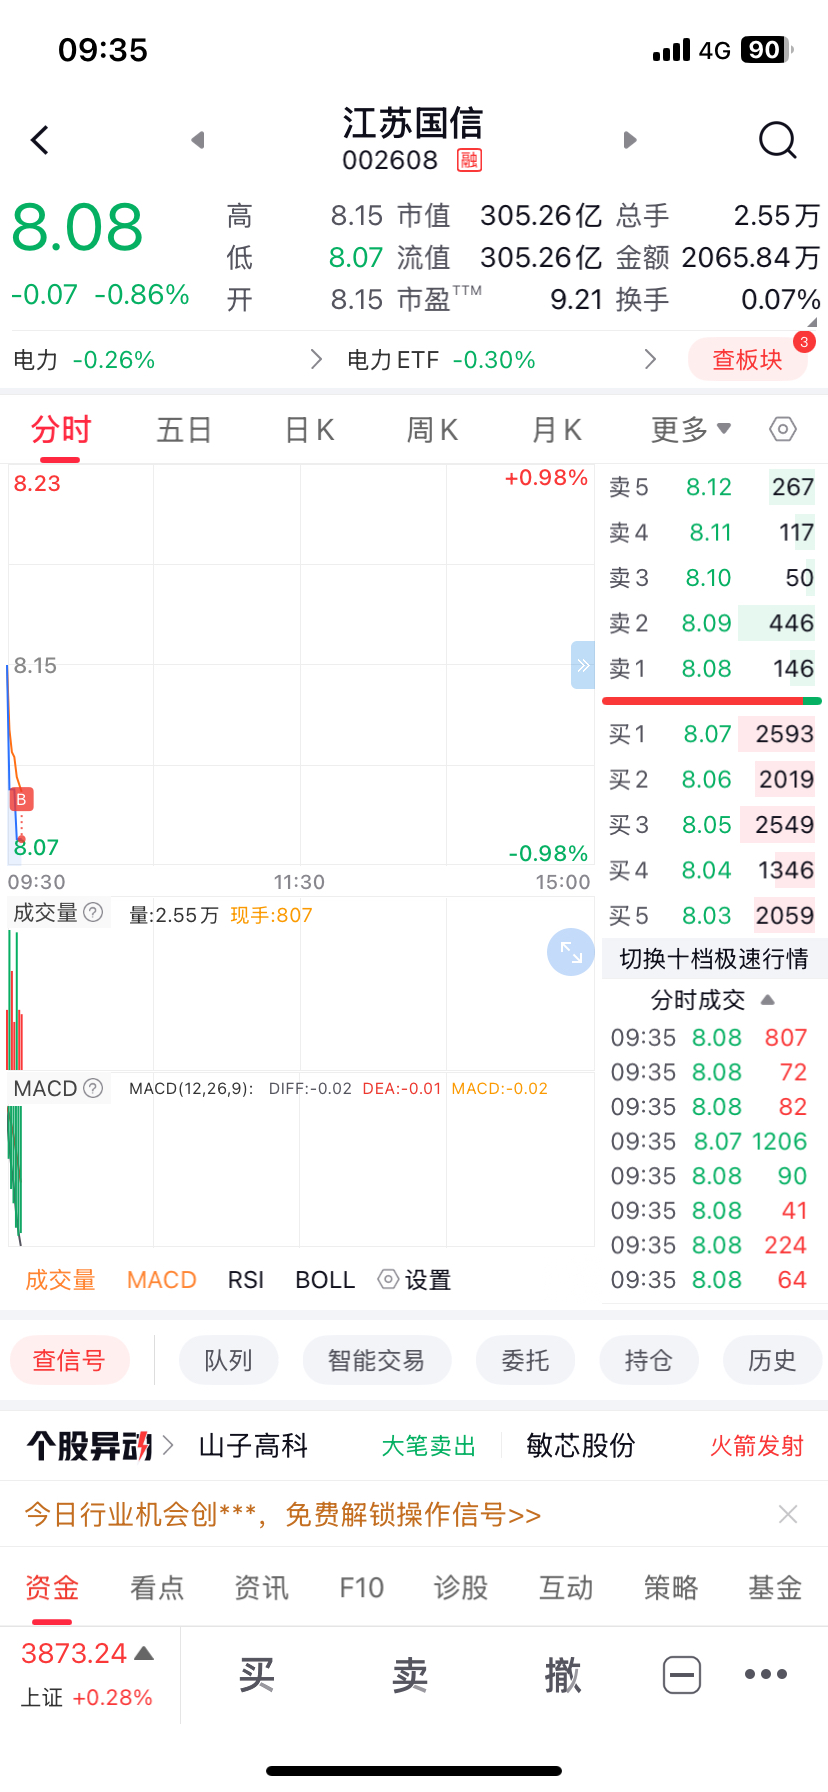Switch to 资金 tab
828x1792 pixels.
click(52, 1587)
